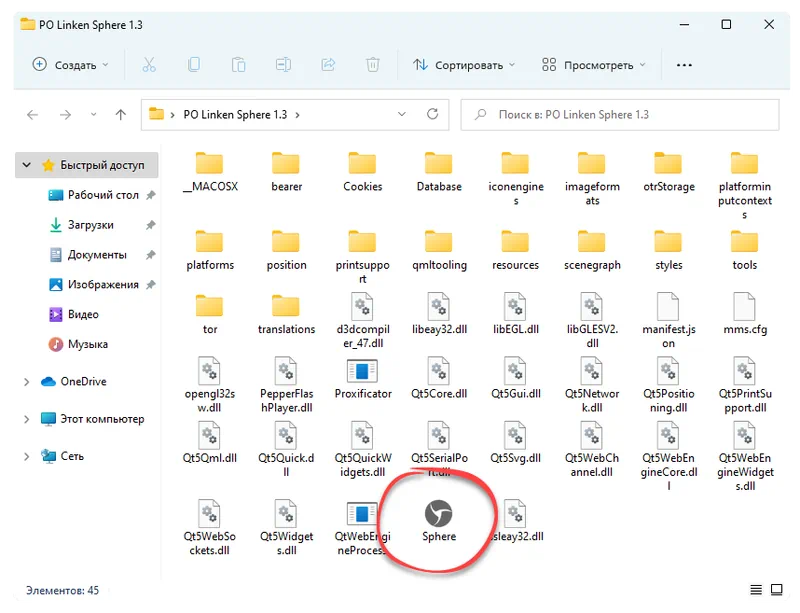Screen dimensions: 800x613
Task: Open the Создать dropdown menu
Action: (70, 65)
